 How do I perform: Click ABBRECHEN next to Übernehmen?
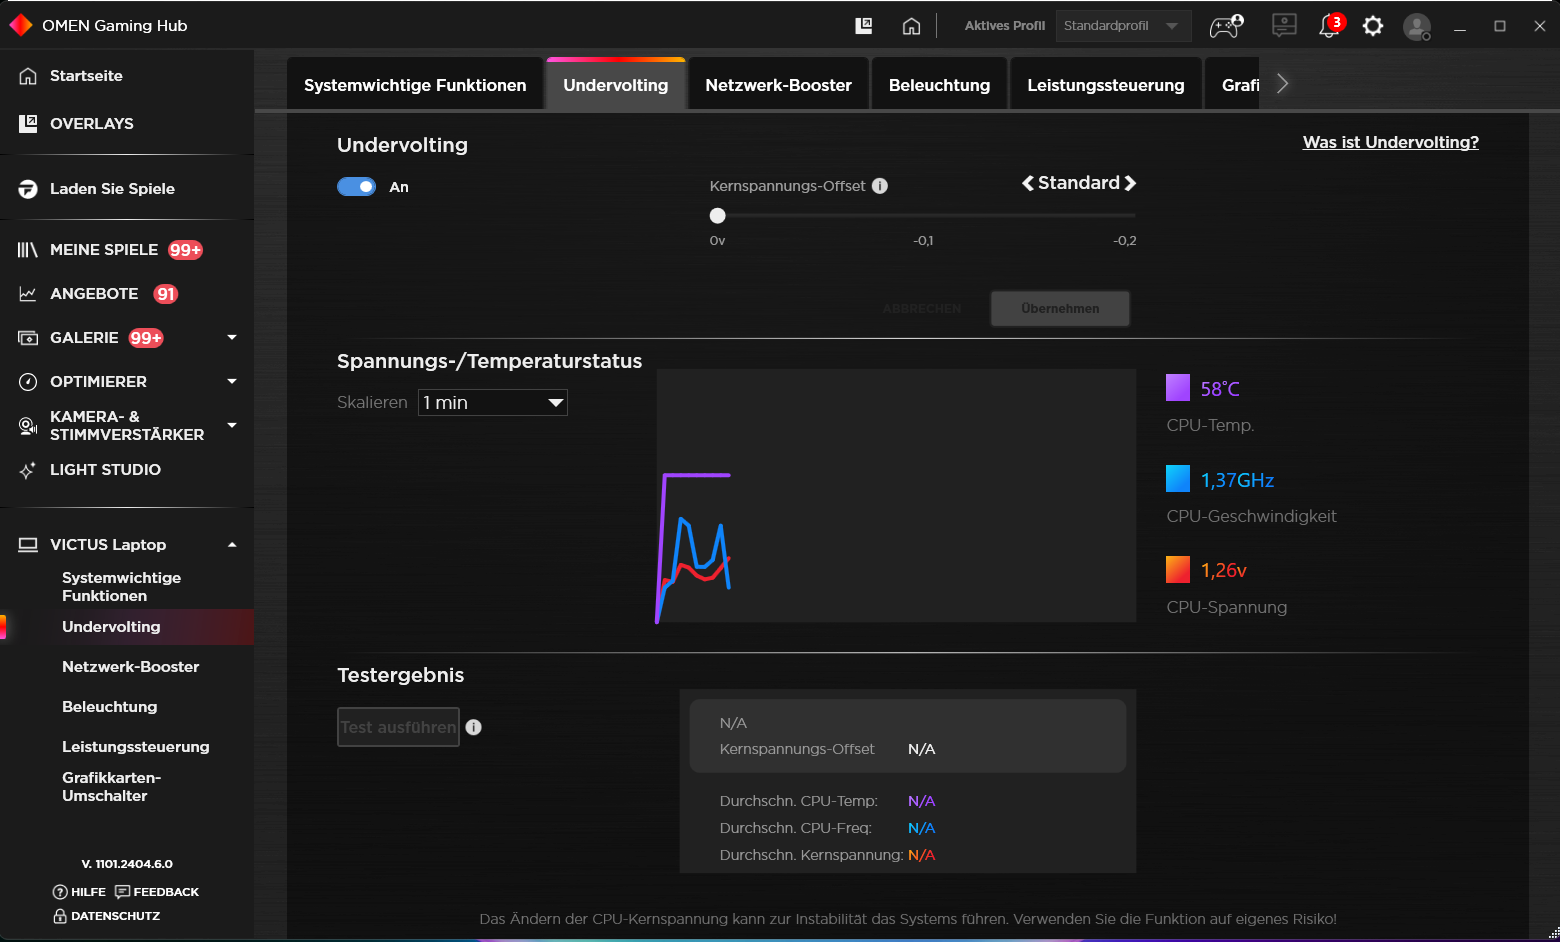point(922,309)
